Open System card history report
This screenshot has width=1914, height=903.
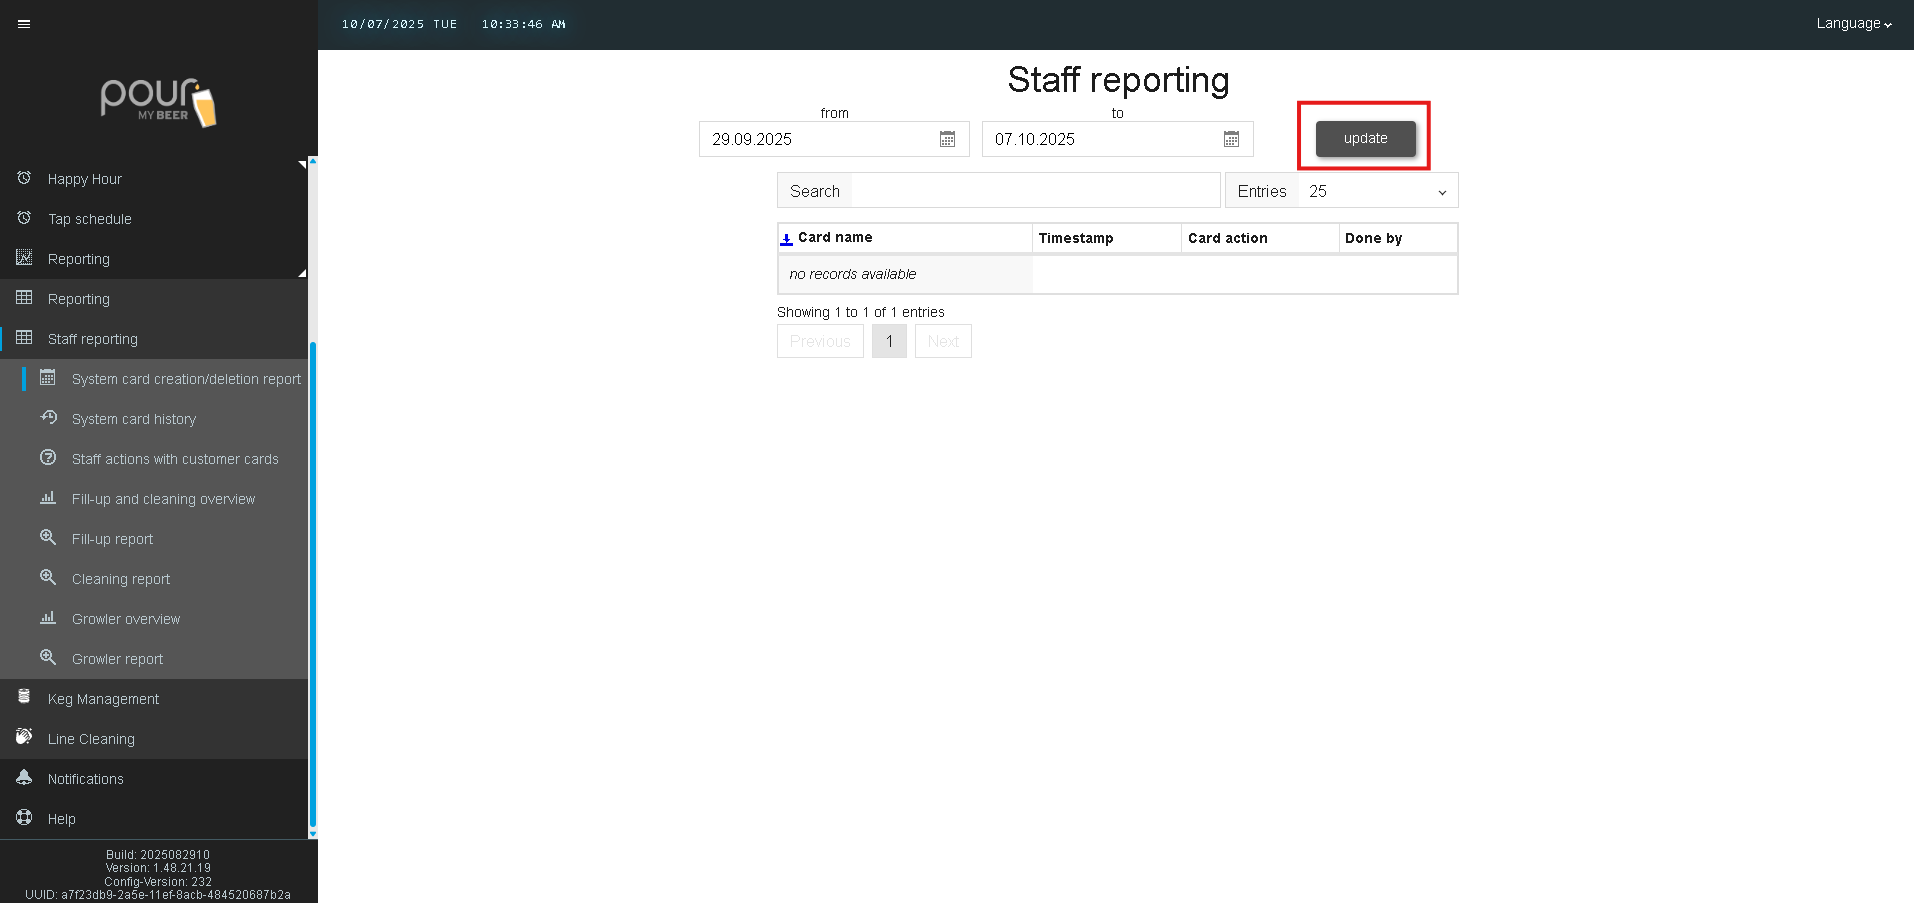tap(134, 419)
